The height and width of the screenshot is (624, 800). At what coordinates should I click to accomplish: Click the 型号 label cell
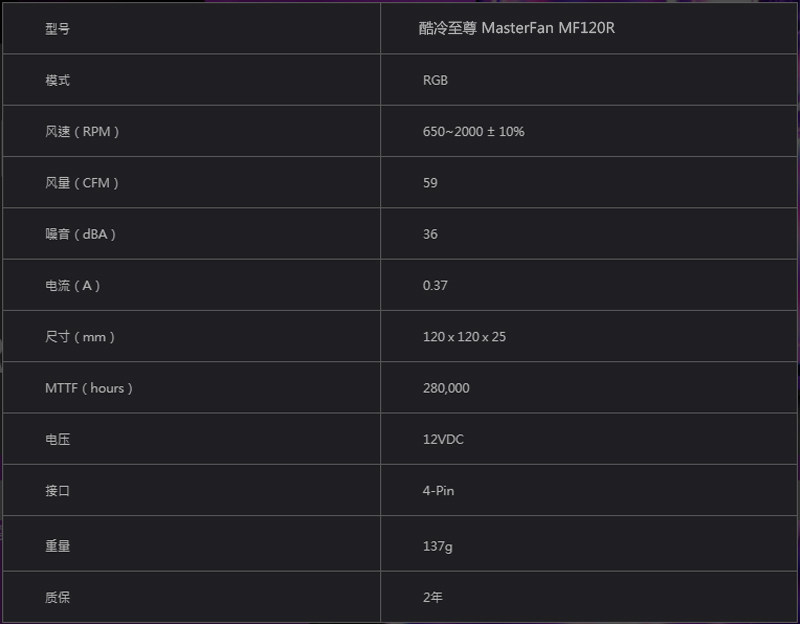pyautogui.click(x=58, y=29)
